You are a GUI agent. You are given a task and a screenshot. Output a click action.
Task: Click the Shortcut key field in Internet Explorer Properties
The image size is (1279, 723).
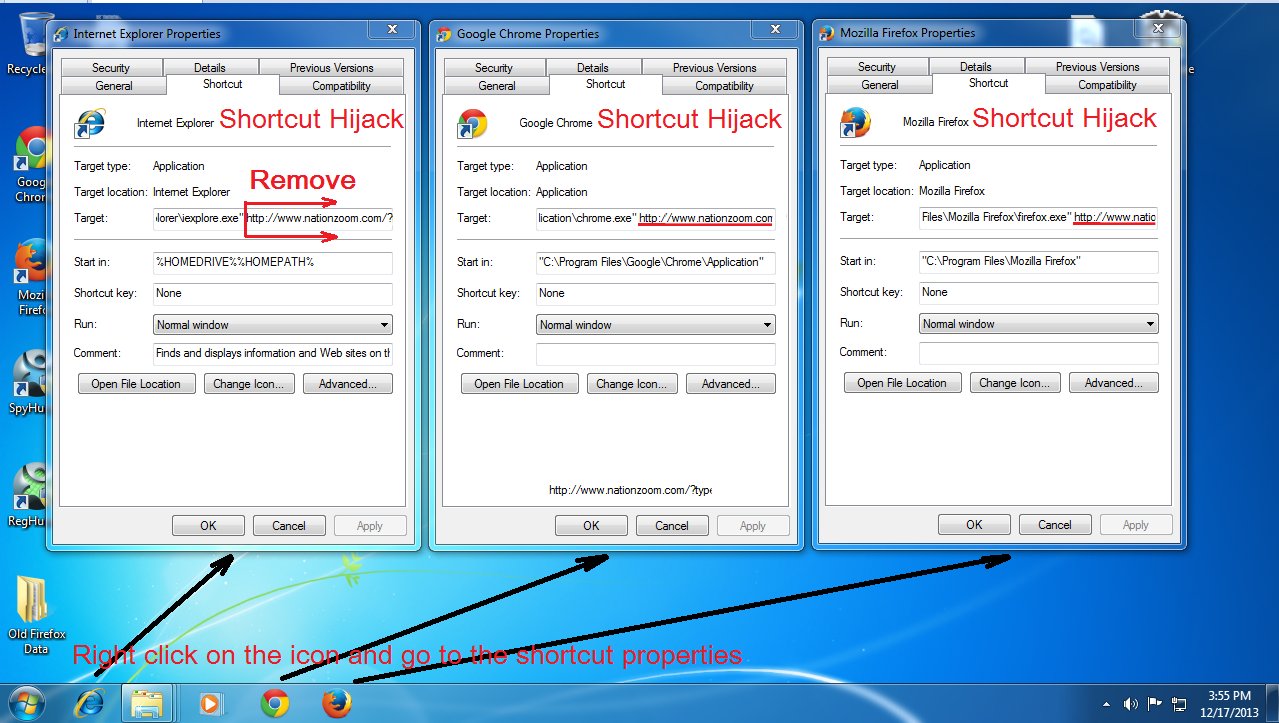273,294
